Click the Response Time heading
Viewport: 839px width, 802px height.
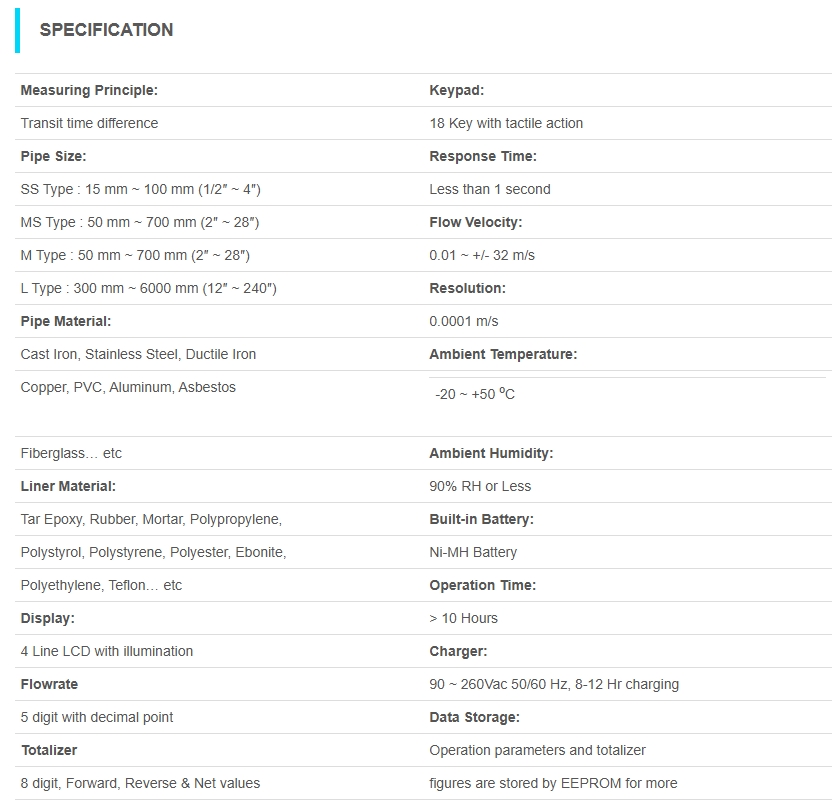[x=483, y=156]
